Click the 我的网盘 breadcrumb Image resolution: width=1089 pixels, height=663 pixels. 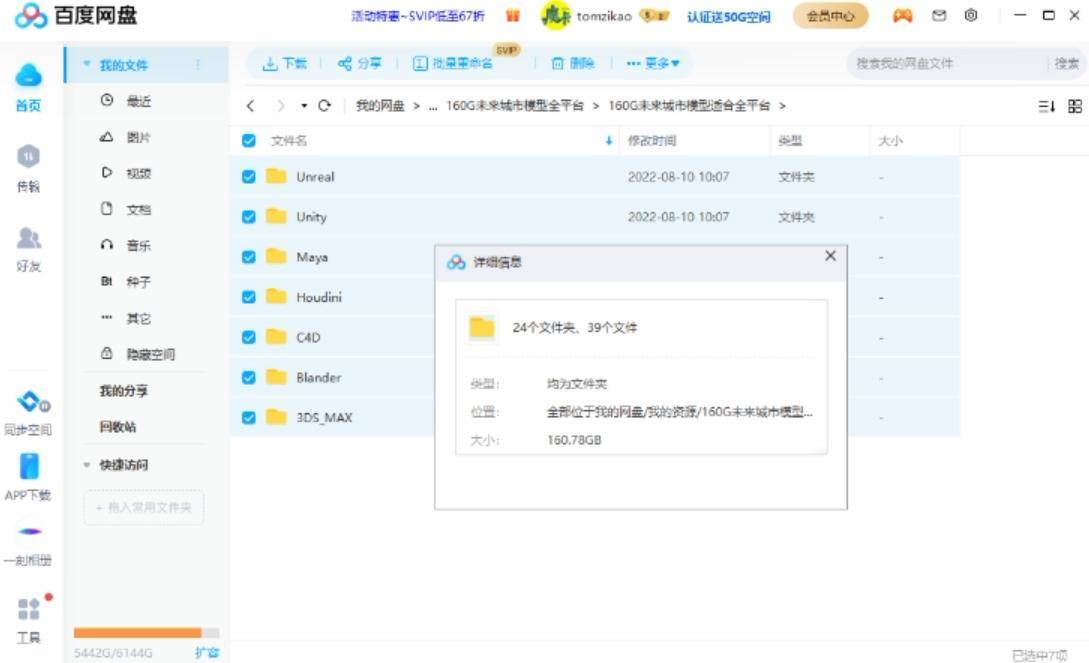point(380,106)
